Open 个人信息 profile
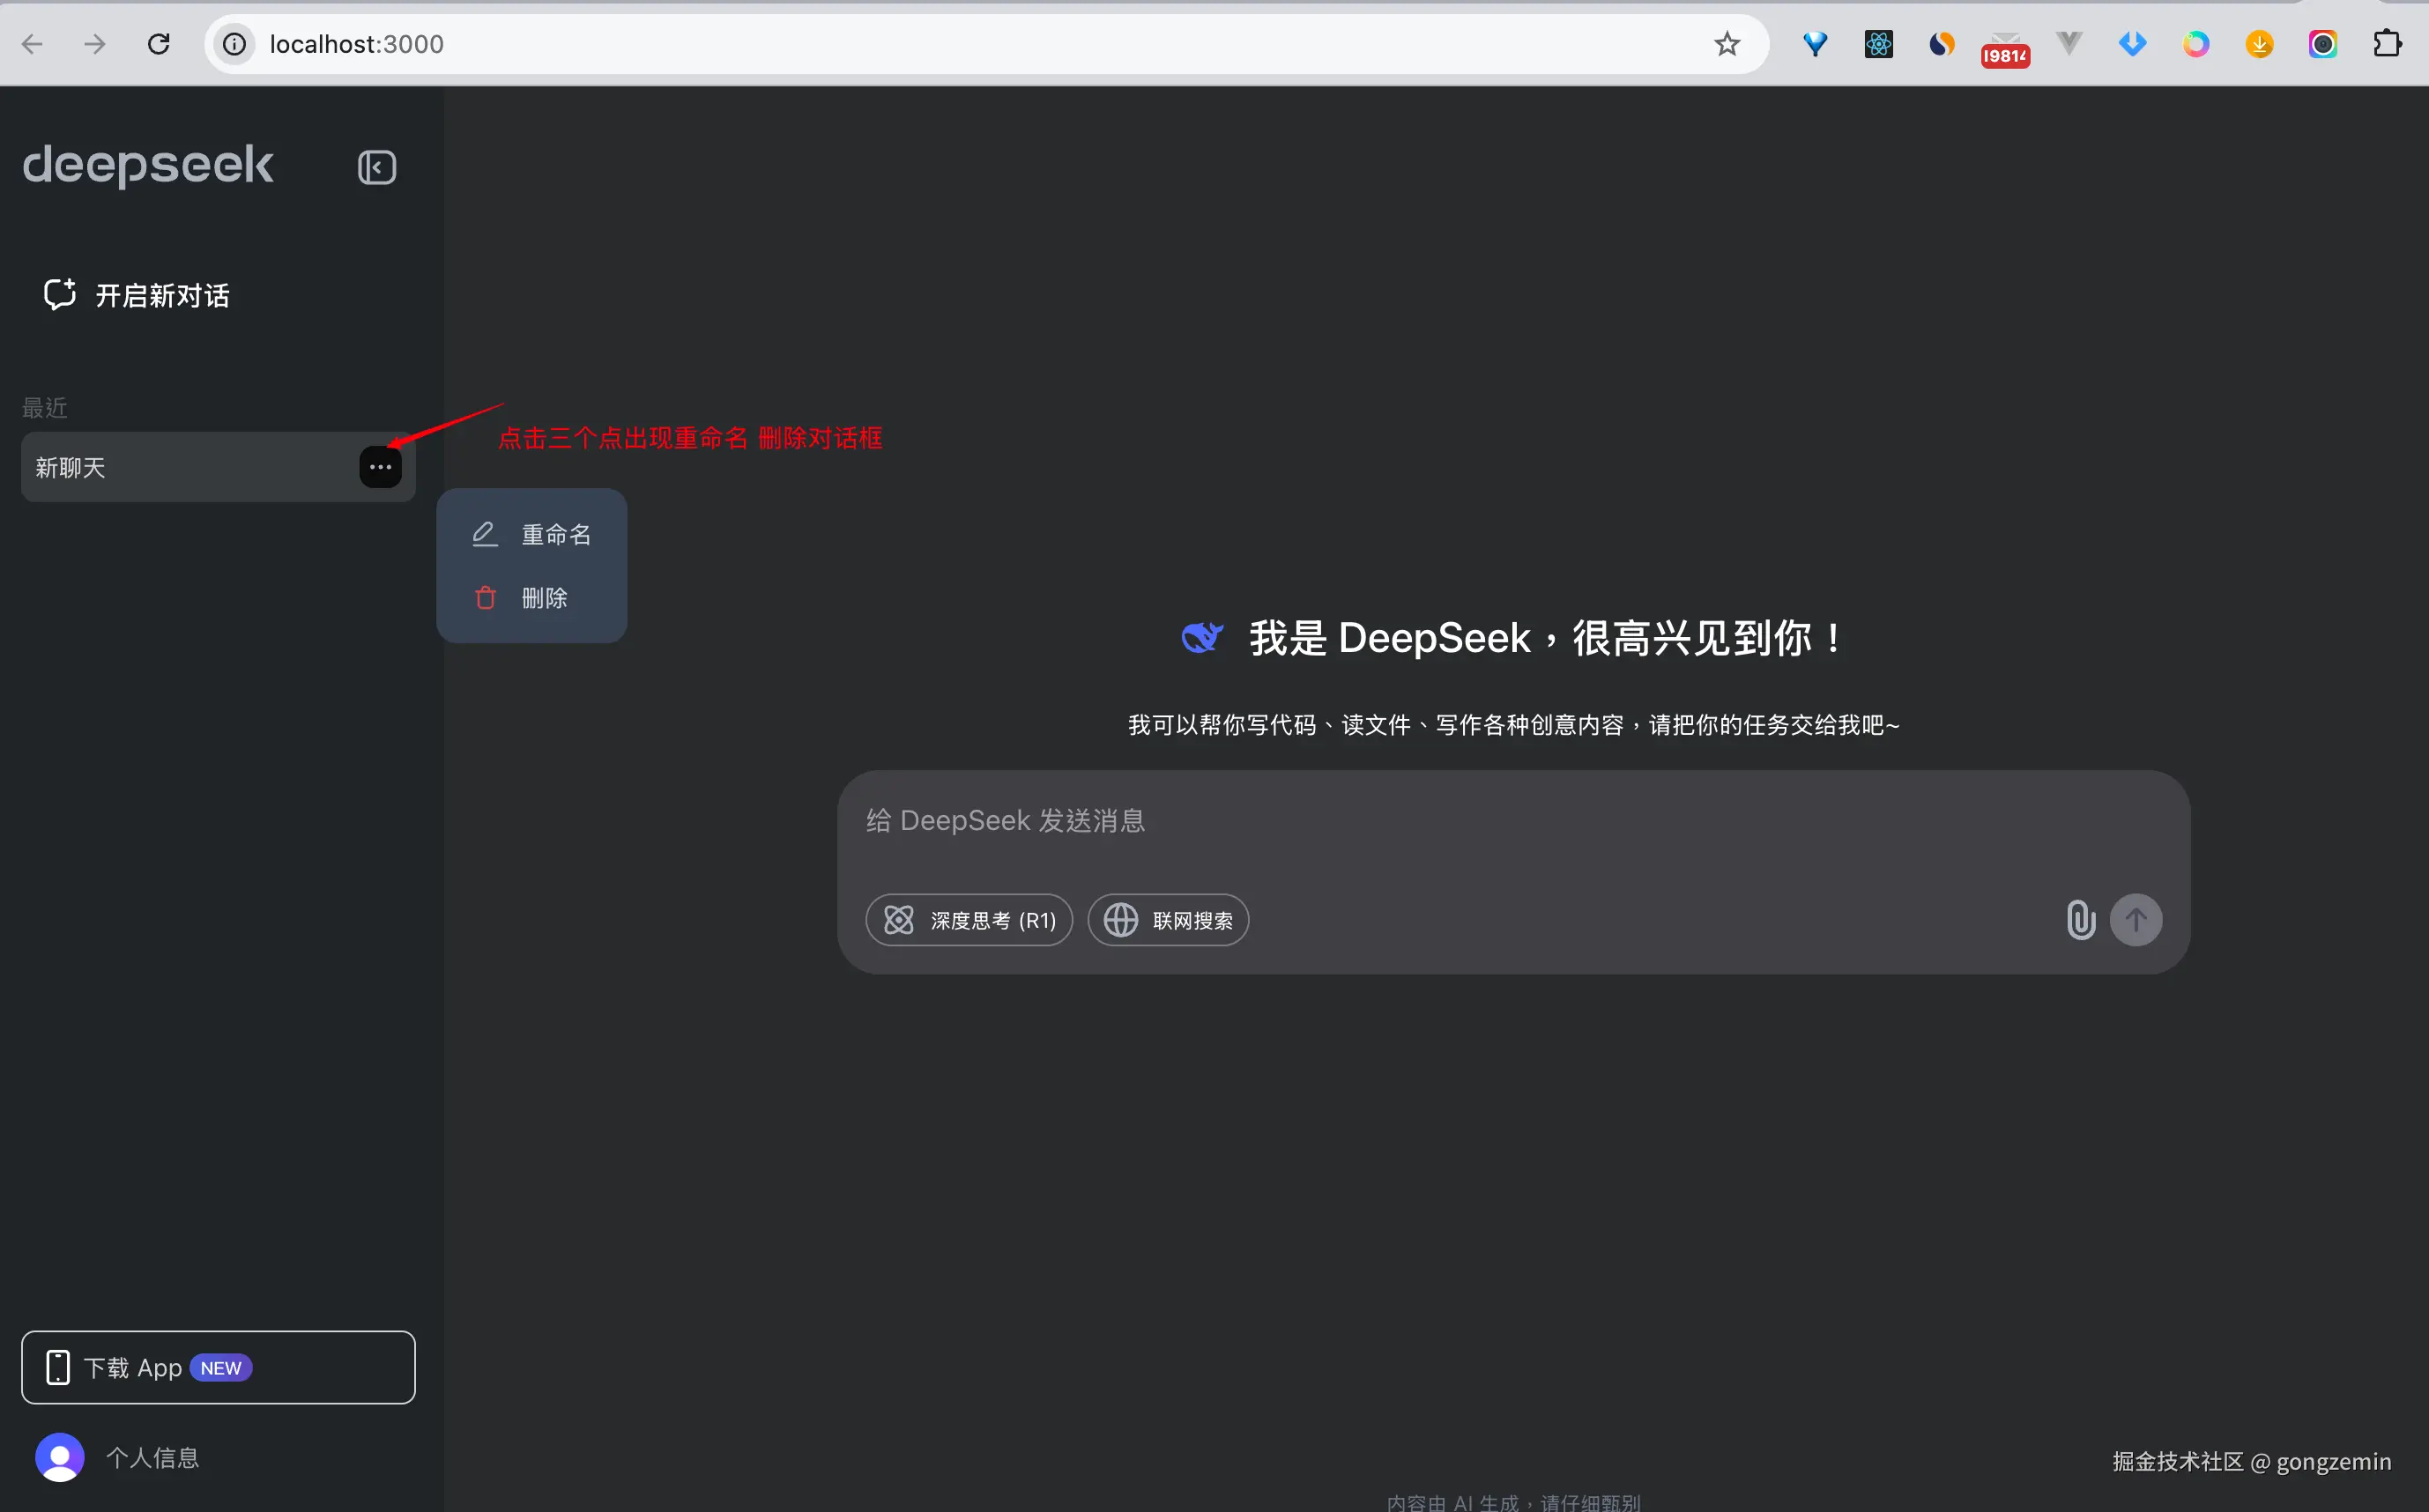 (x=118, y=1457)
